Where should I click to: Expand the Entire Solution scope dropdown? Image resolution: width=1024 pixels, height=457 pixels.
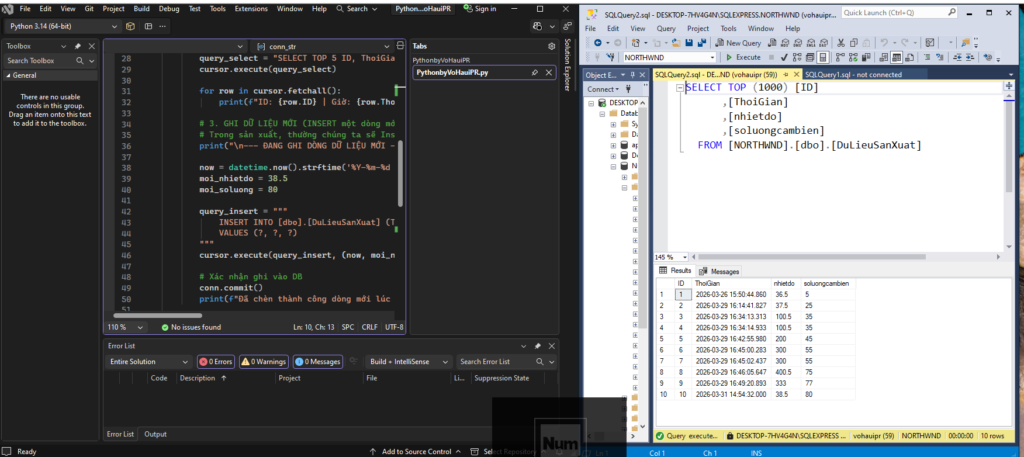pos(187,361)
